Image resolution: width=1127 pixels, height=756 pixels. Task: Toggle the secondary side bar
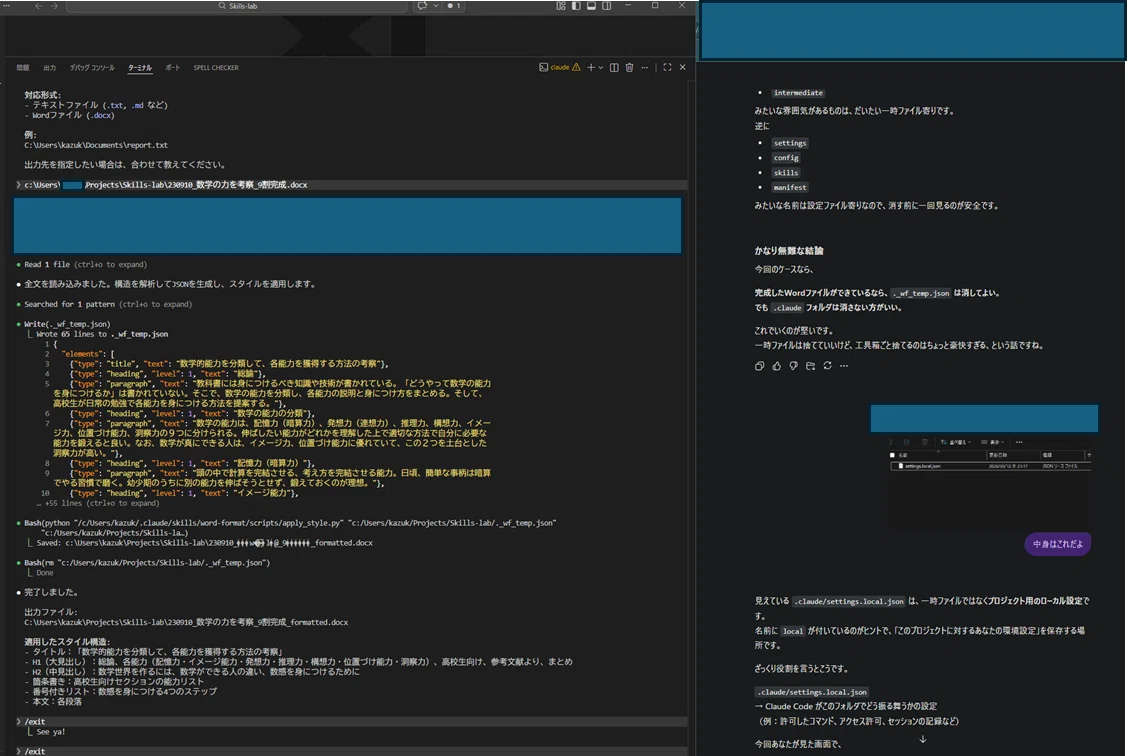pyautogui.click(x=607, y=6)
